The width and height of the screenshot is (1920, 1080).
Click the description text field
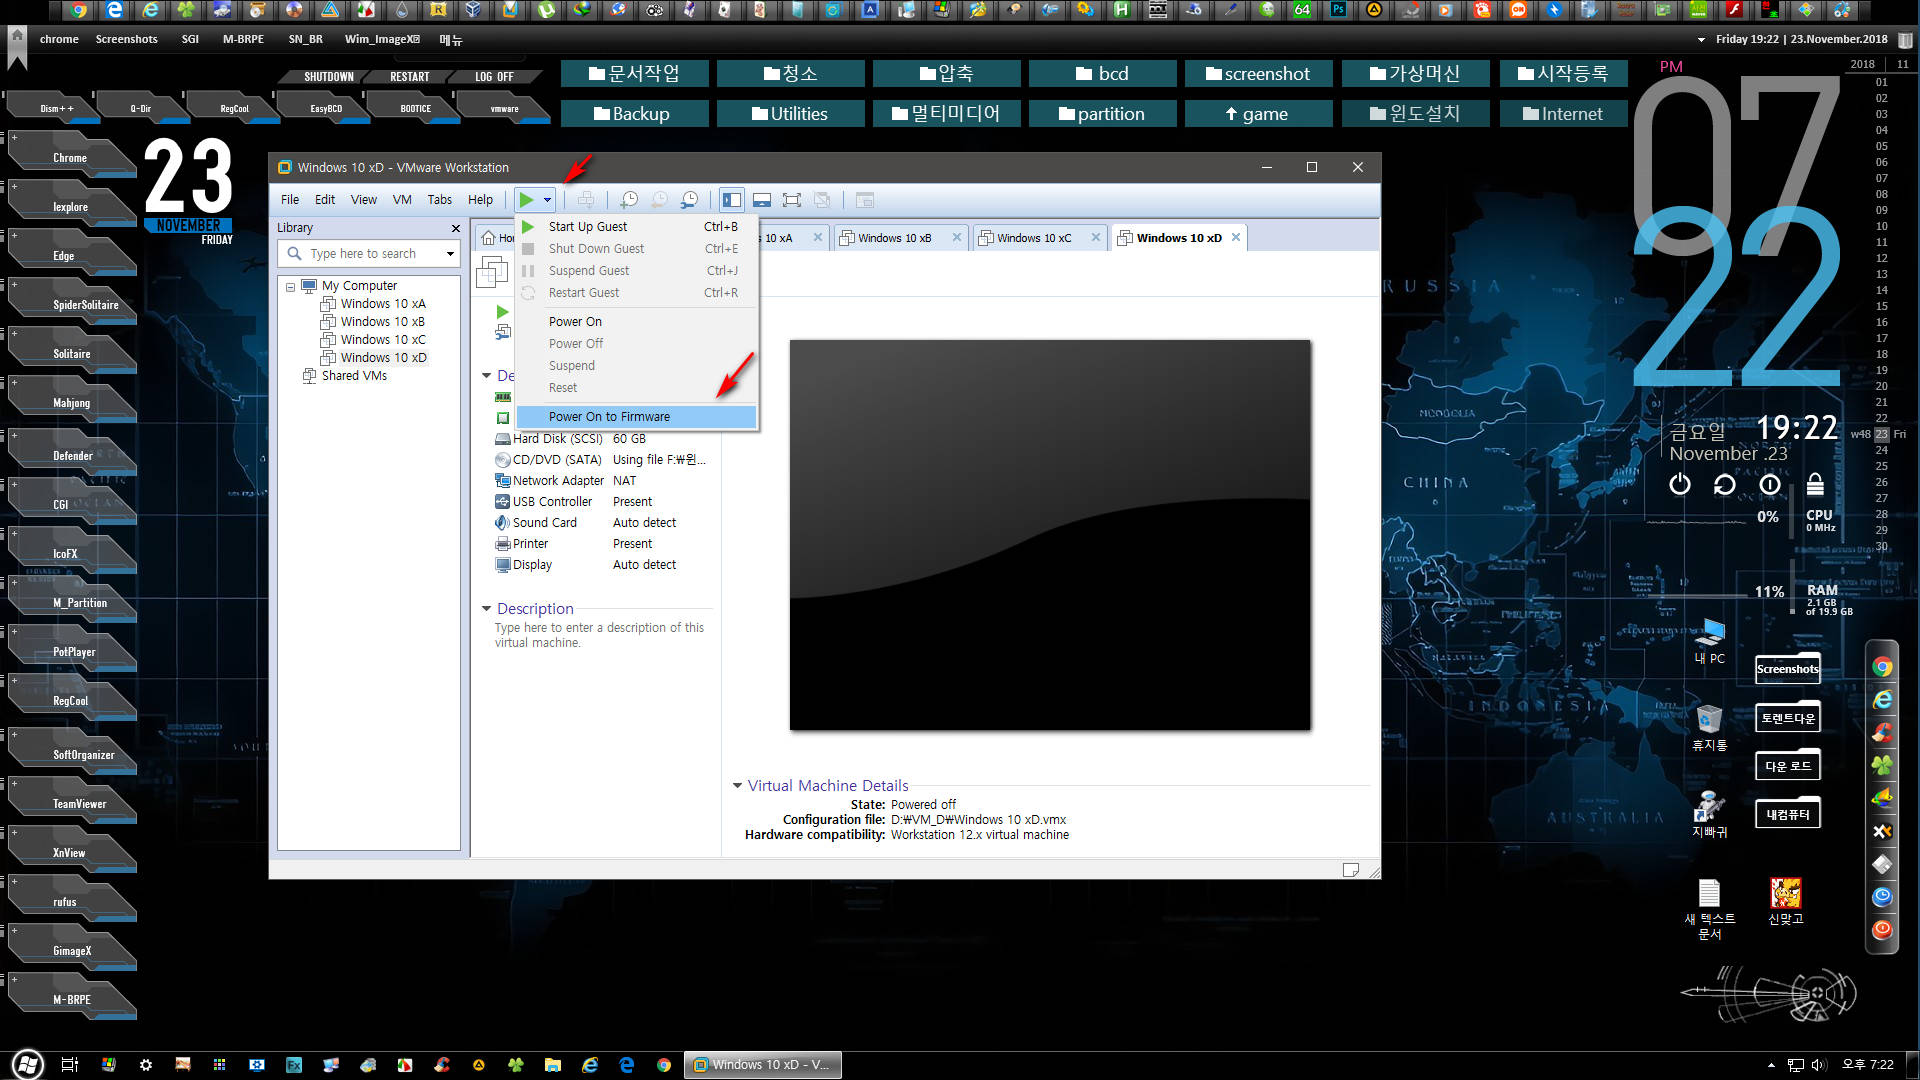[599, 635]
